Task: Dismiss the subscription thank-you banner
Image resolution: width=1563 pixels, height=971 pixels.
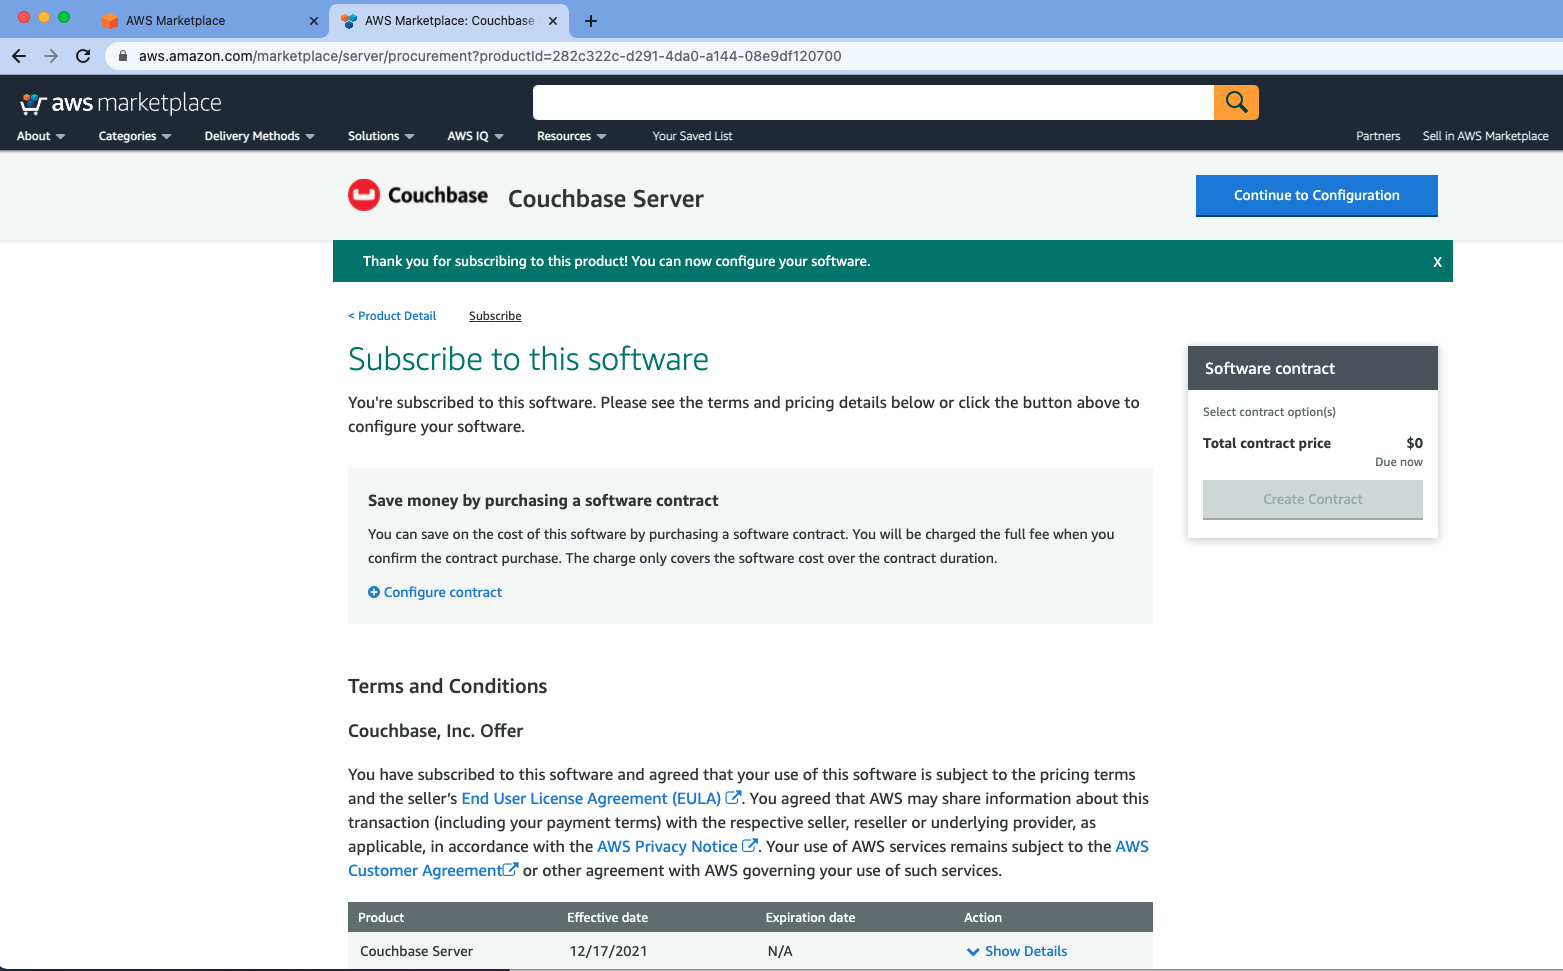Action: tap(1437, 261)
